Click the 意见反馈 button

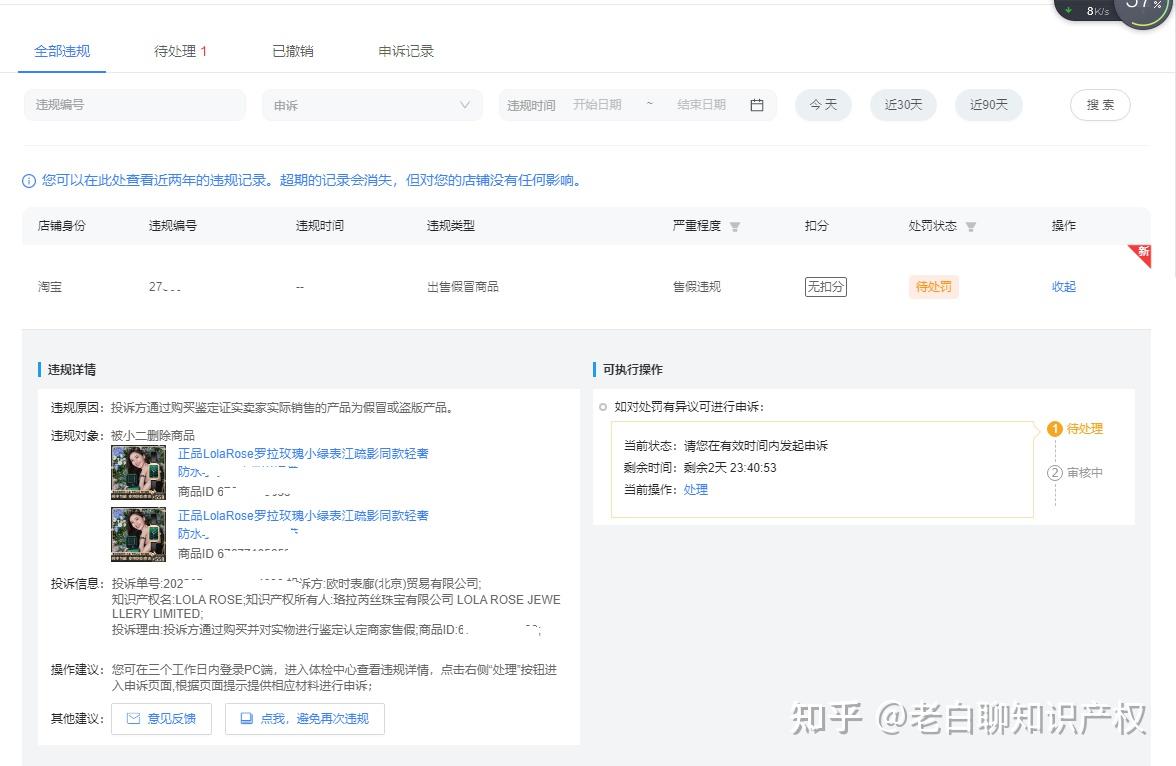click(x=161, y=719)
